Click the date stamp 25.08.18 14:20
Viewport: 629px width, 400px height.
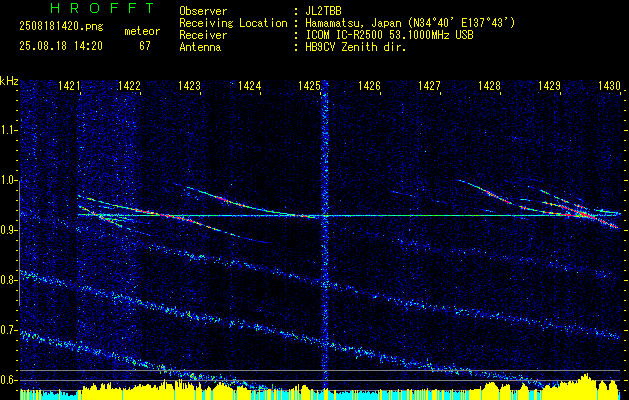(61, 46)
